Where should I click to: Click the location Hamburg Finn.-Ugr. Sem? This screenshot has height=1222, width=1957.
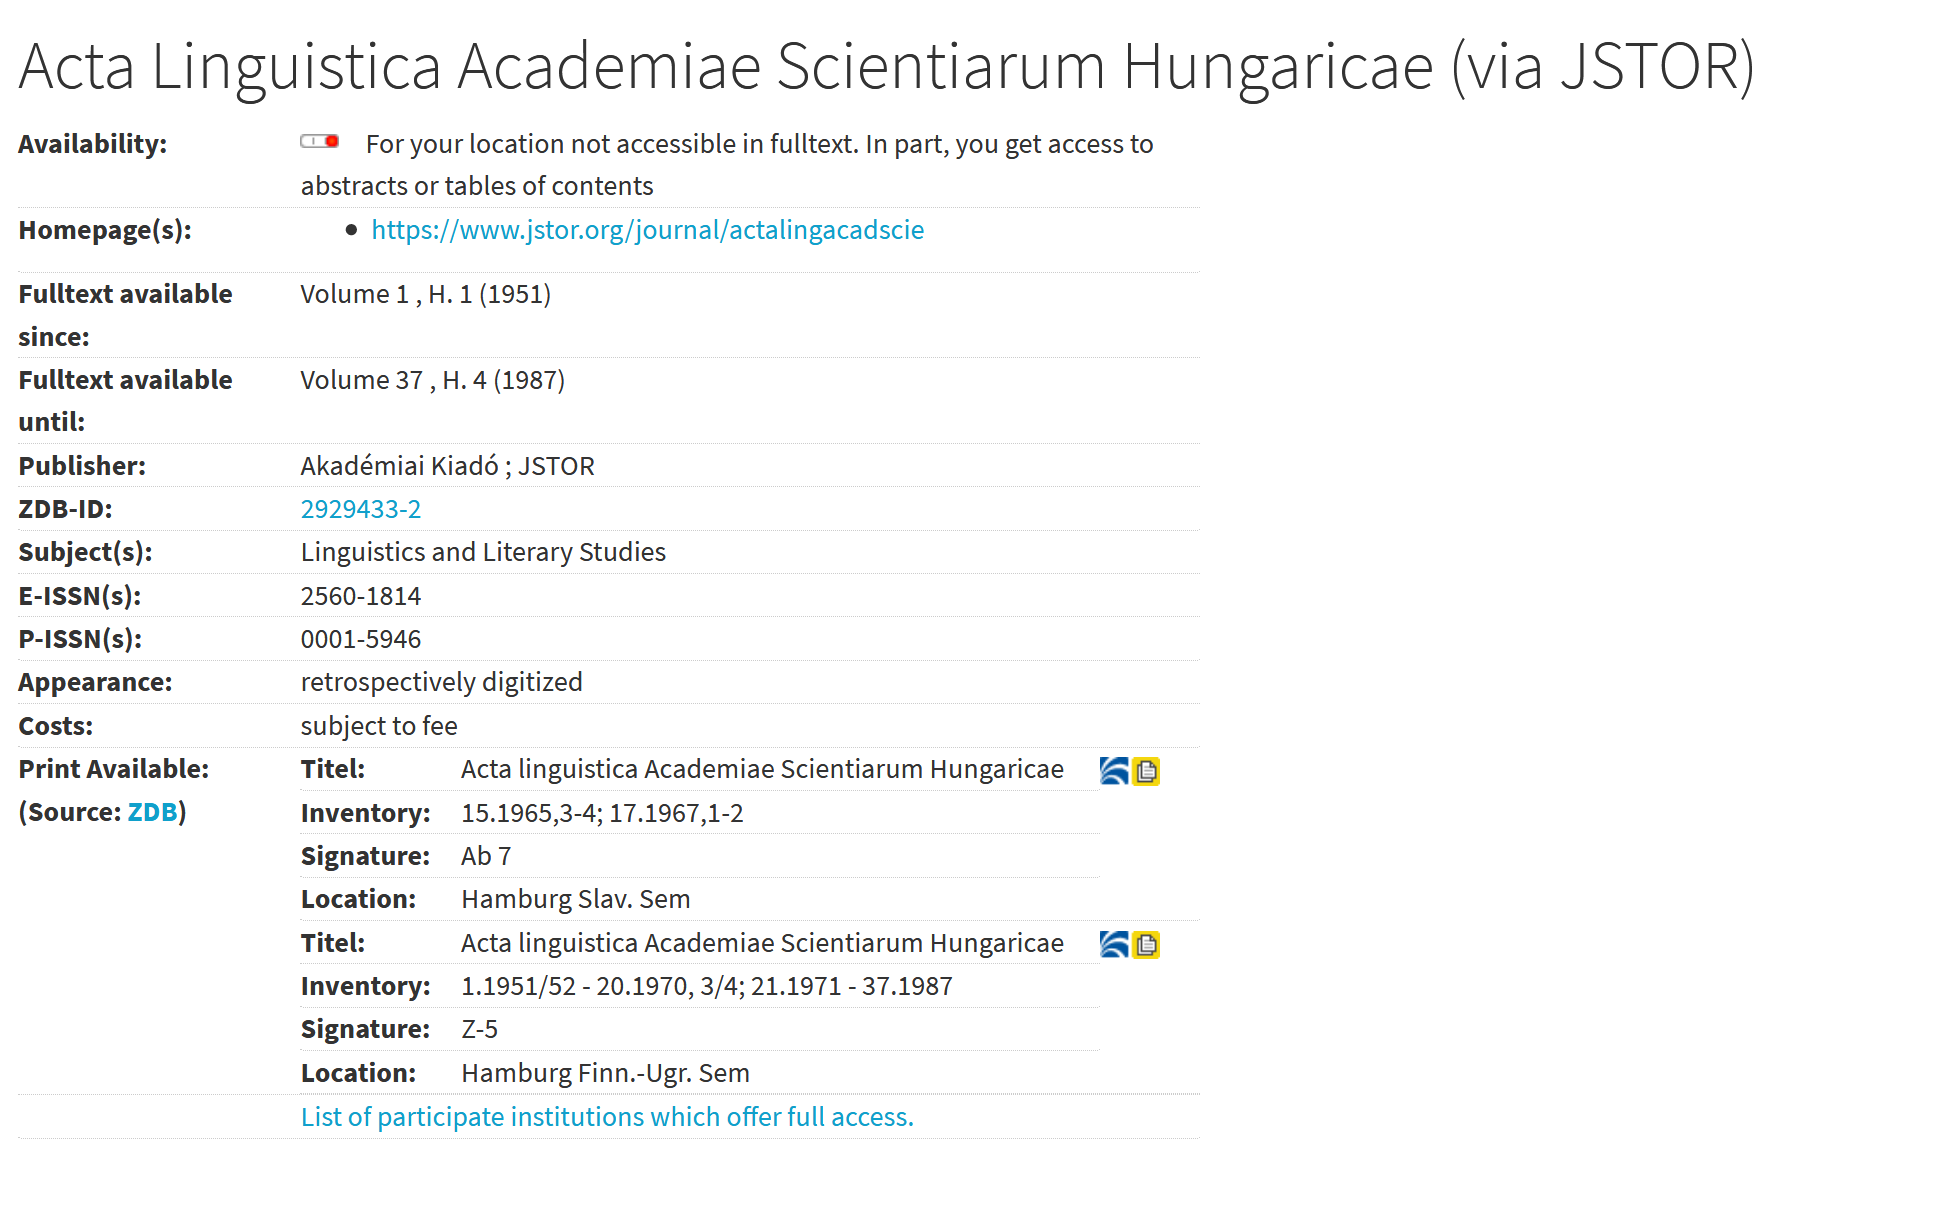coord(605,1073)
